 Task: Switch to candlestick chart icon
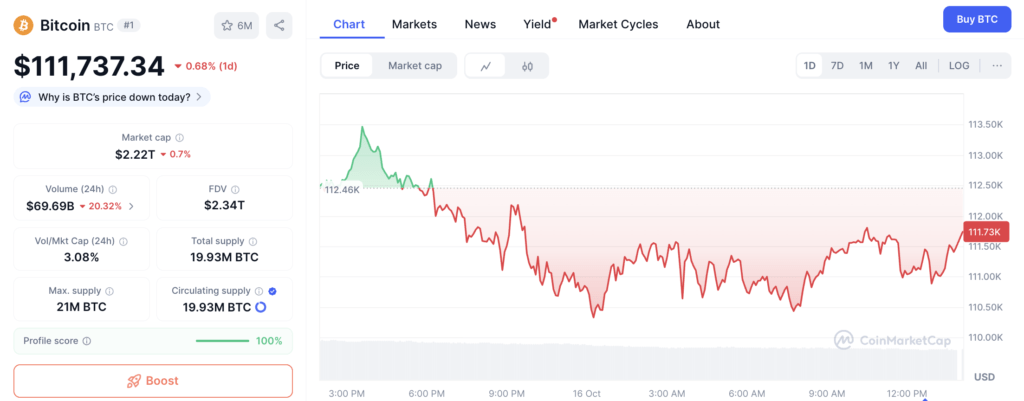click(x=527, y=66)
